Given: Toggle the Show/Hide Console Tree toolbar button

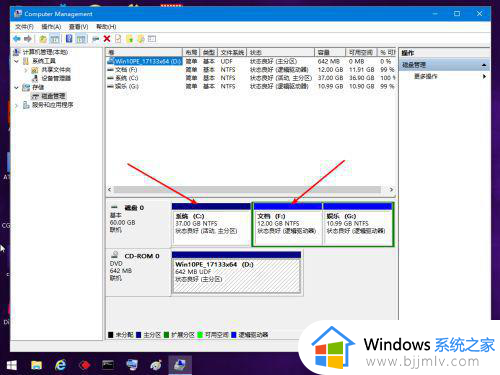Looking at the screenshot, I should coord(54,39).
